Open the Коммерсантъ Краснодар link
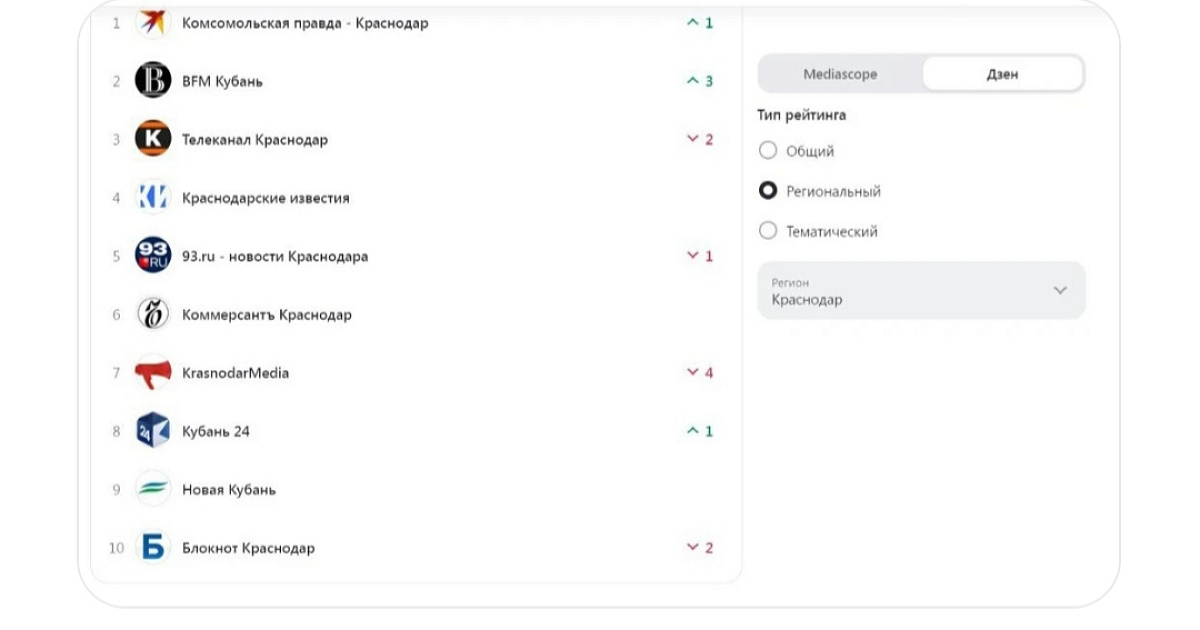The height and width of the screenshot is (630, 1200). pyautogui.click(x=267, y=315)
